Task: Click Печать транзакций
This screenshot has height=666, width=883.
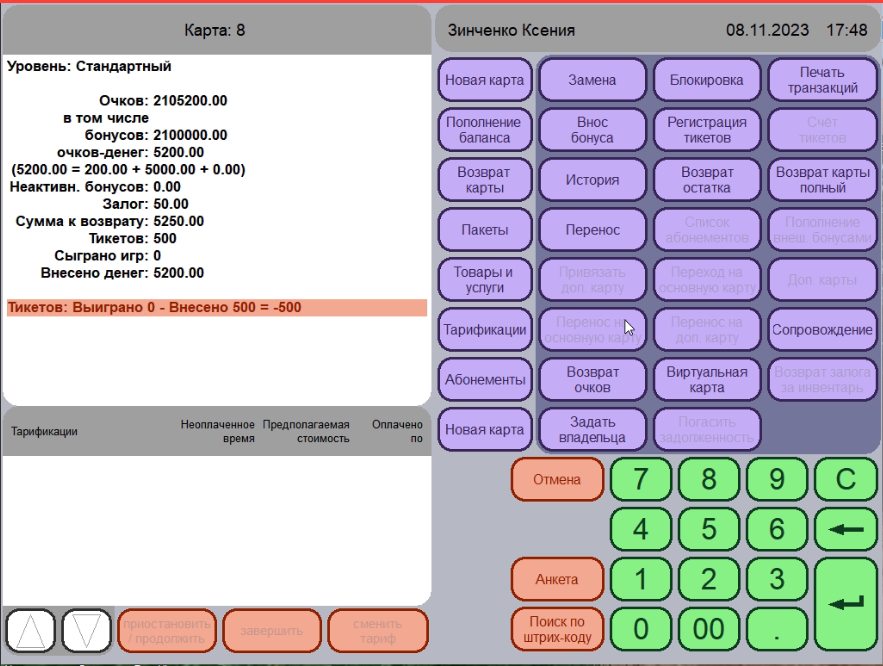Action: [822, 80]
